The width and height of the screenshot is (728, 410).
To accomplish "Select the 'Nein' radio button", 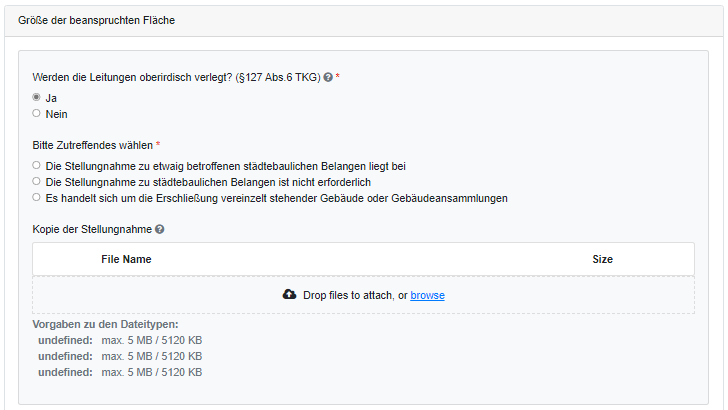I will (x=37, y=114).
